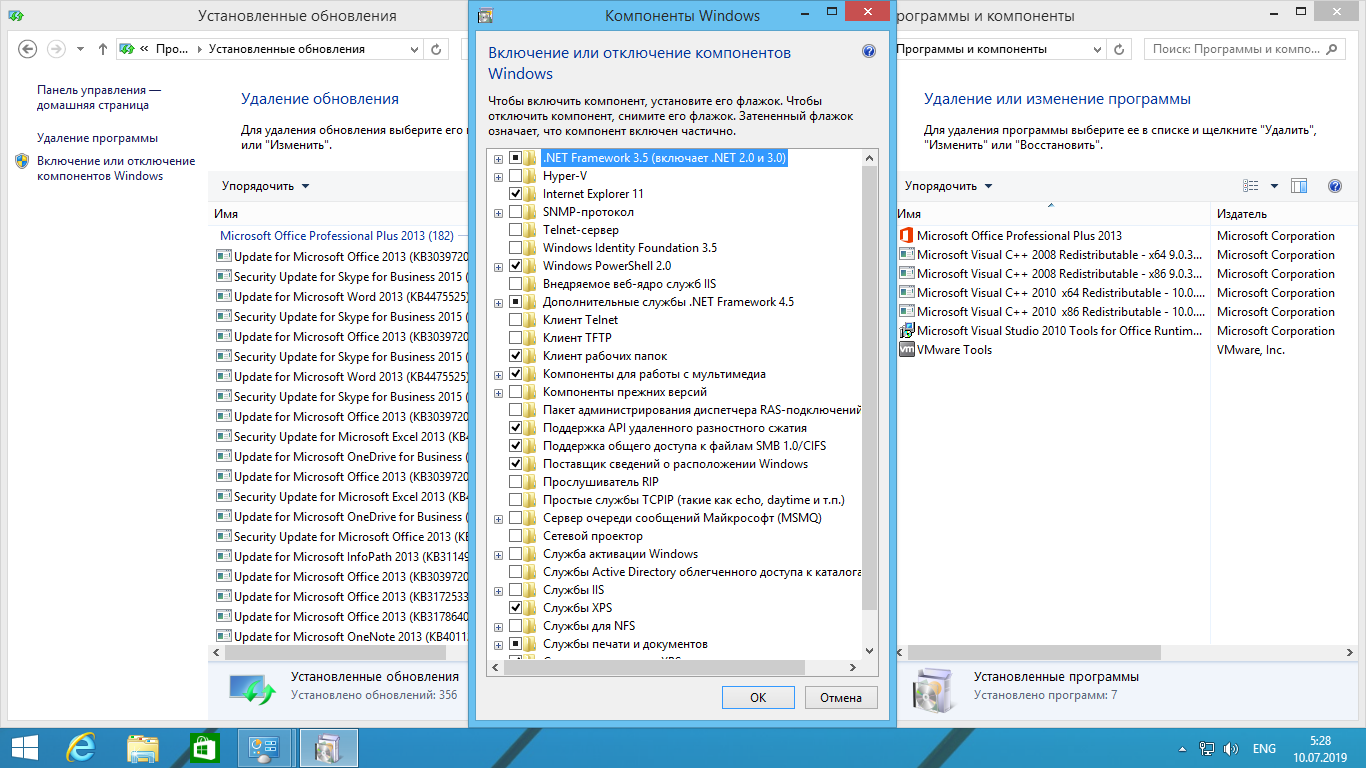Select Update for Microsoft OneNote 2013 row
This screenshot has width=1366, height=768.
tap(342, 636)
